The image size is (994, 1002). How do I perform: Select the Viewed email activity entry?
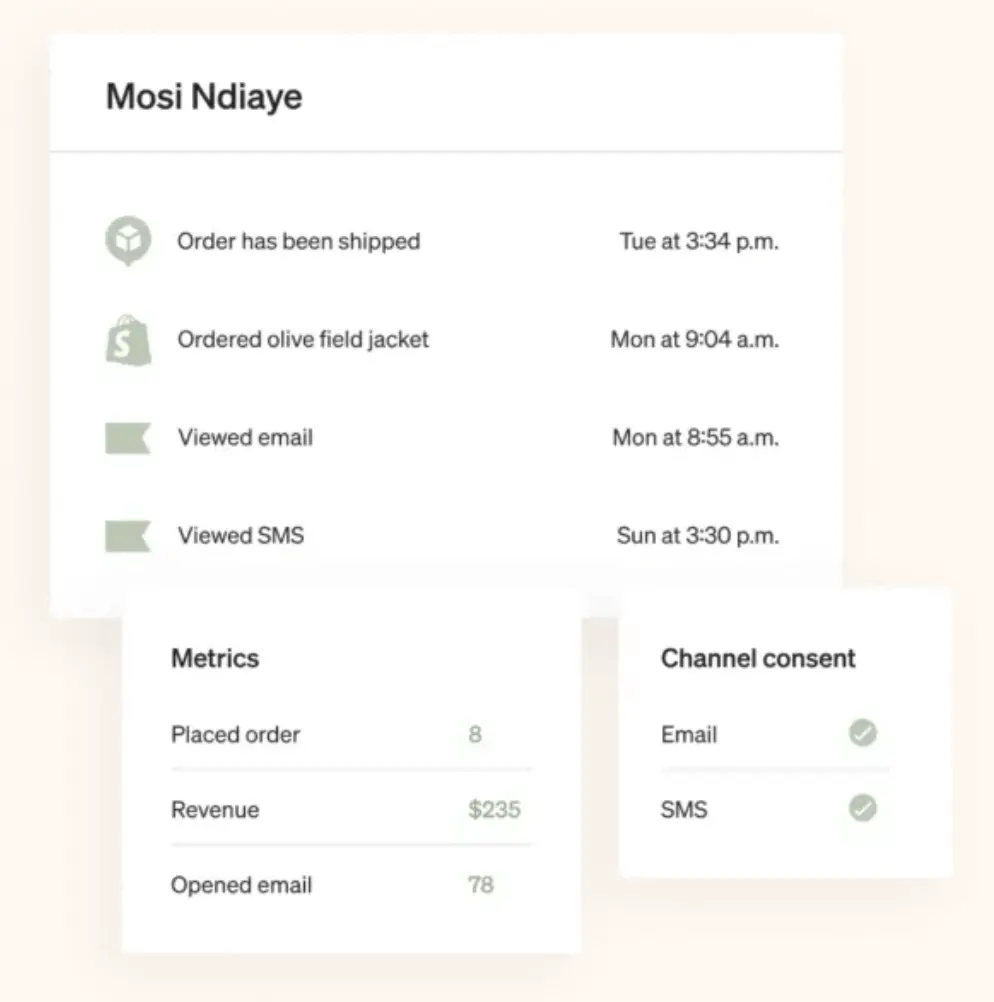click(245, 437)
